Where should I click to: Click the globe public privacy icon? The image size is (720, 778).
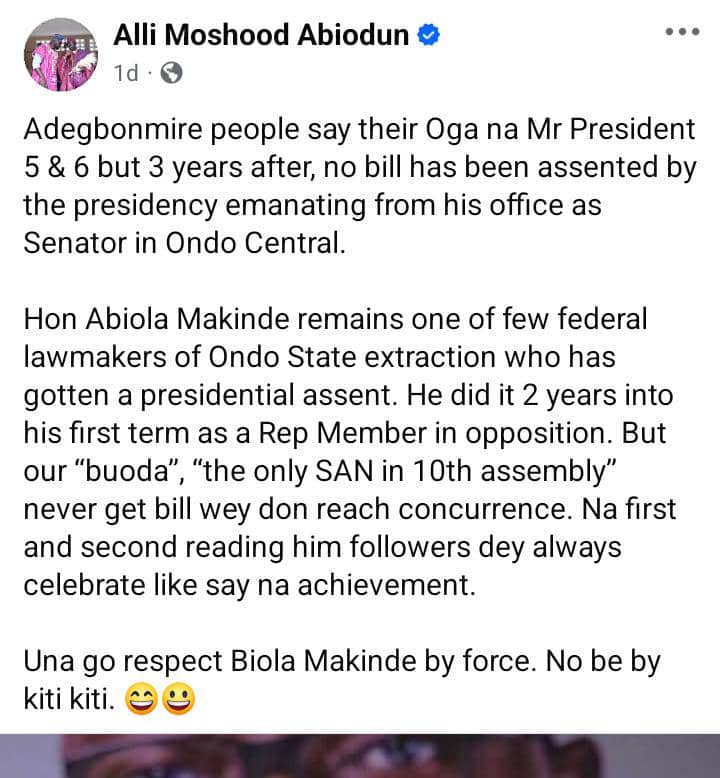click(x=171, y=73)
